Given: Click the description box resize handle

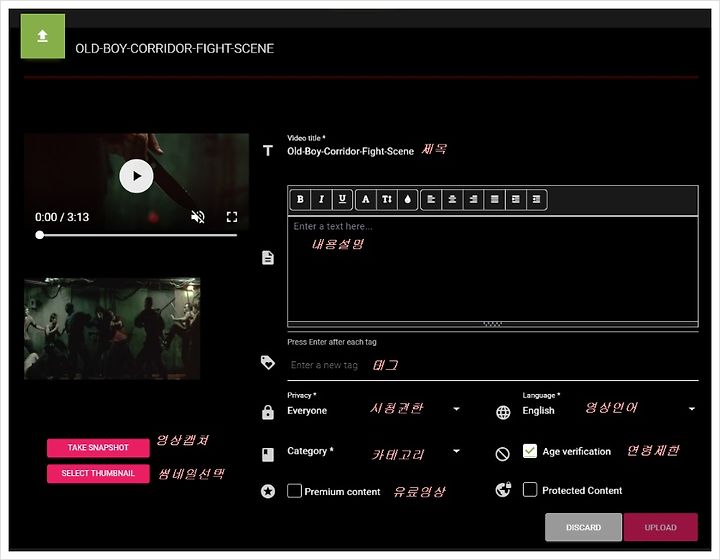Looking at the screenshot, I should pos(492,324).
